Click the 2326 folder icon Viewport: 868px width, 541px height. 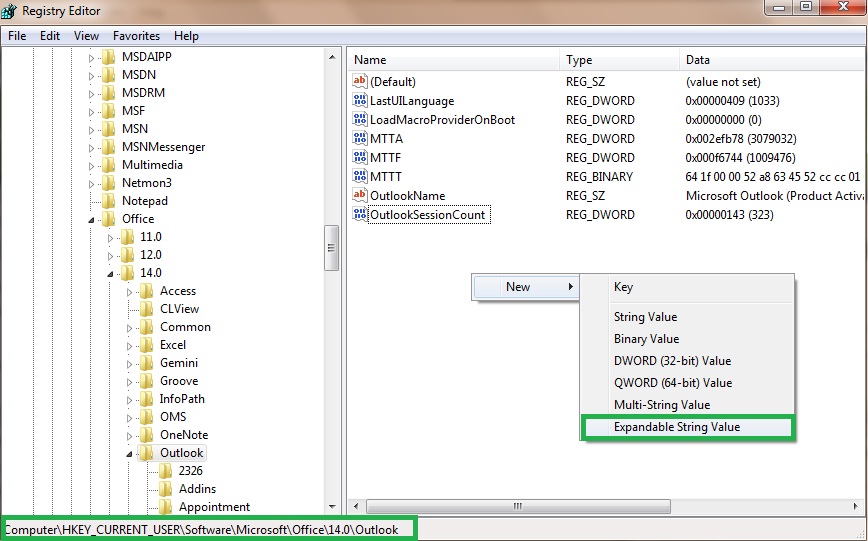tap(165, 471)
